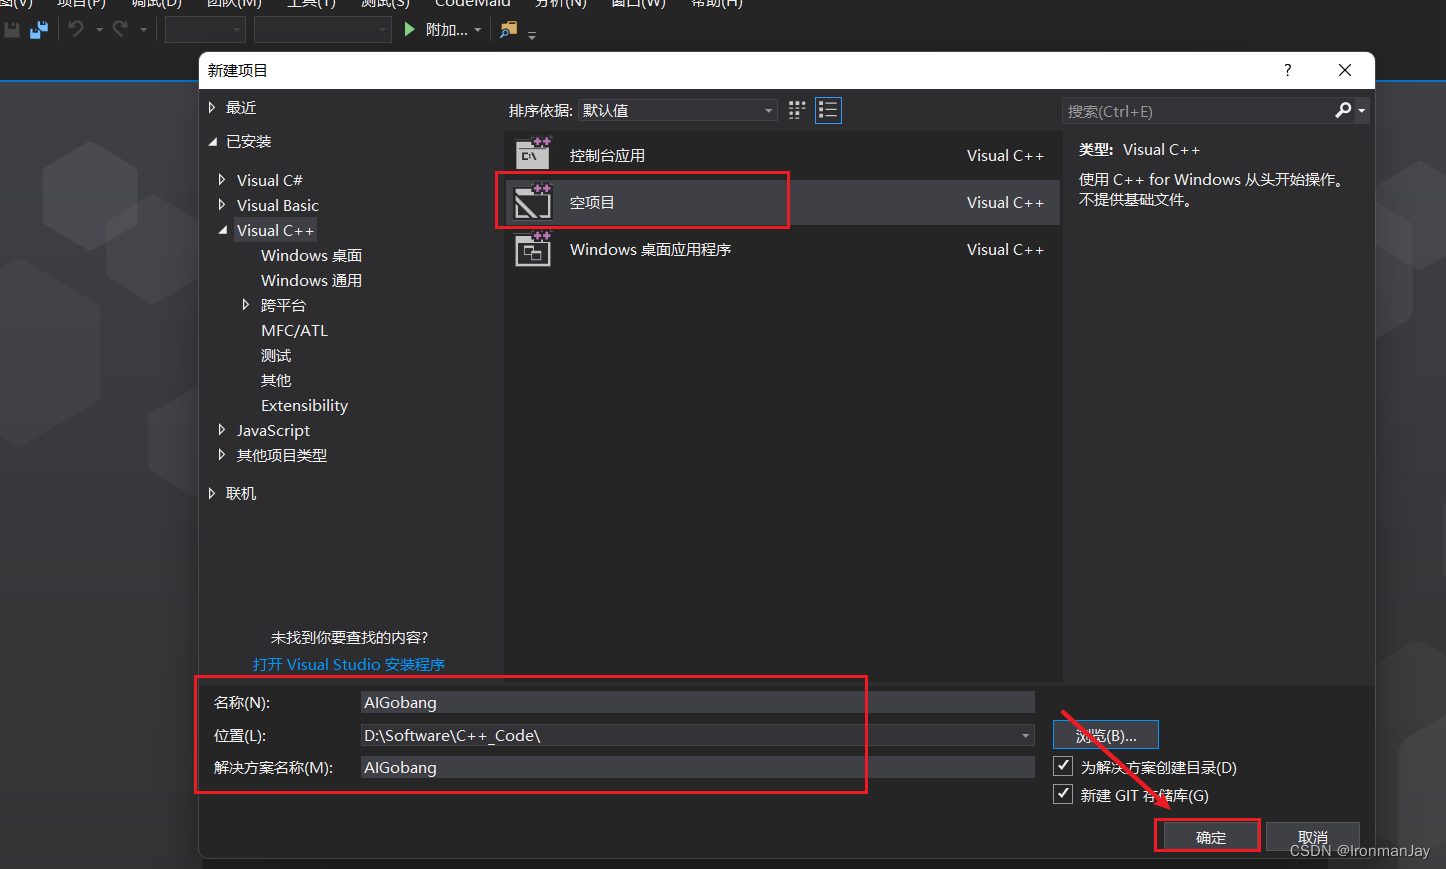Screen dimensions: 1446x869
Task: Open the search options dropdown arrow
Action: [x=1362, y=111]
